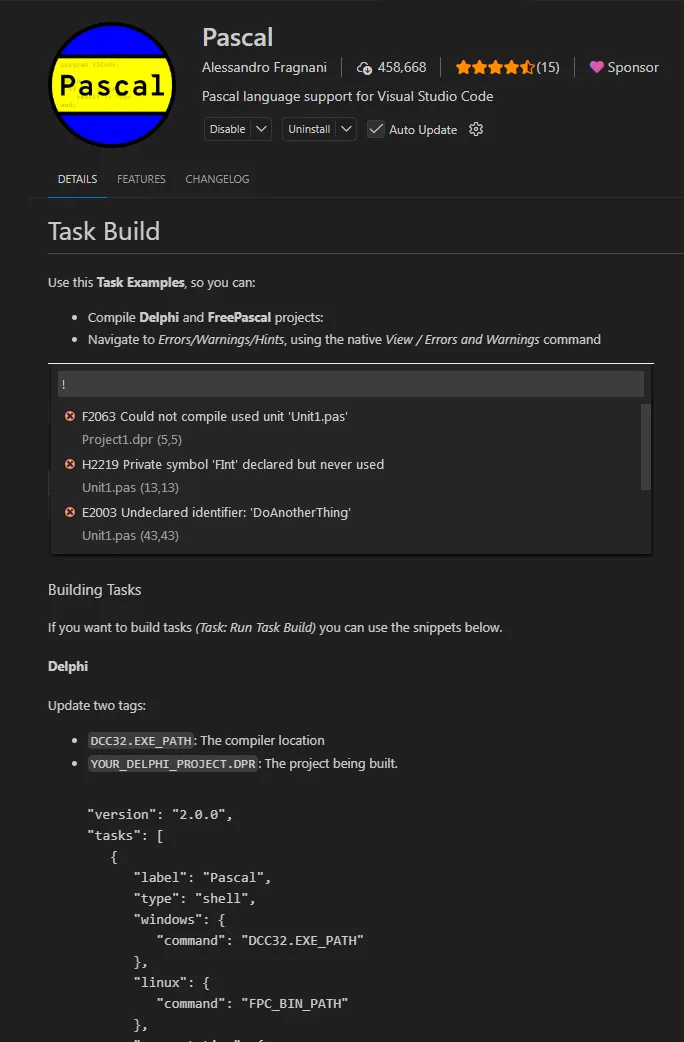Viewport: 684px width, 1042px height.
Task: Click the filter input field with '!'
Action: click(x=350, y=384)
